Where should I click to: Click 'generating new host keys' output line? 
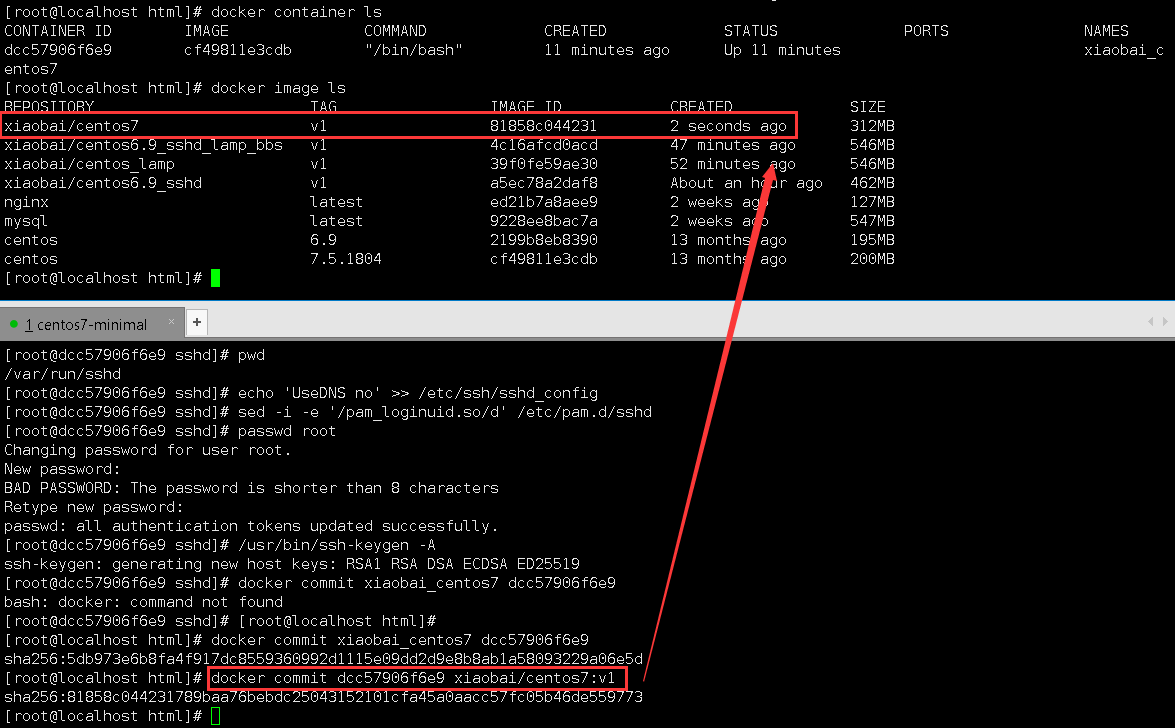292,565
